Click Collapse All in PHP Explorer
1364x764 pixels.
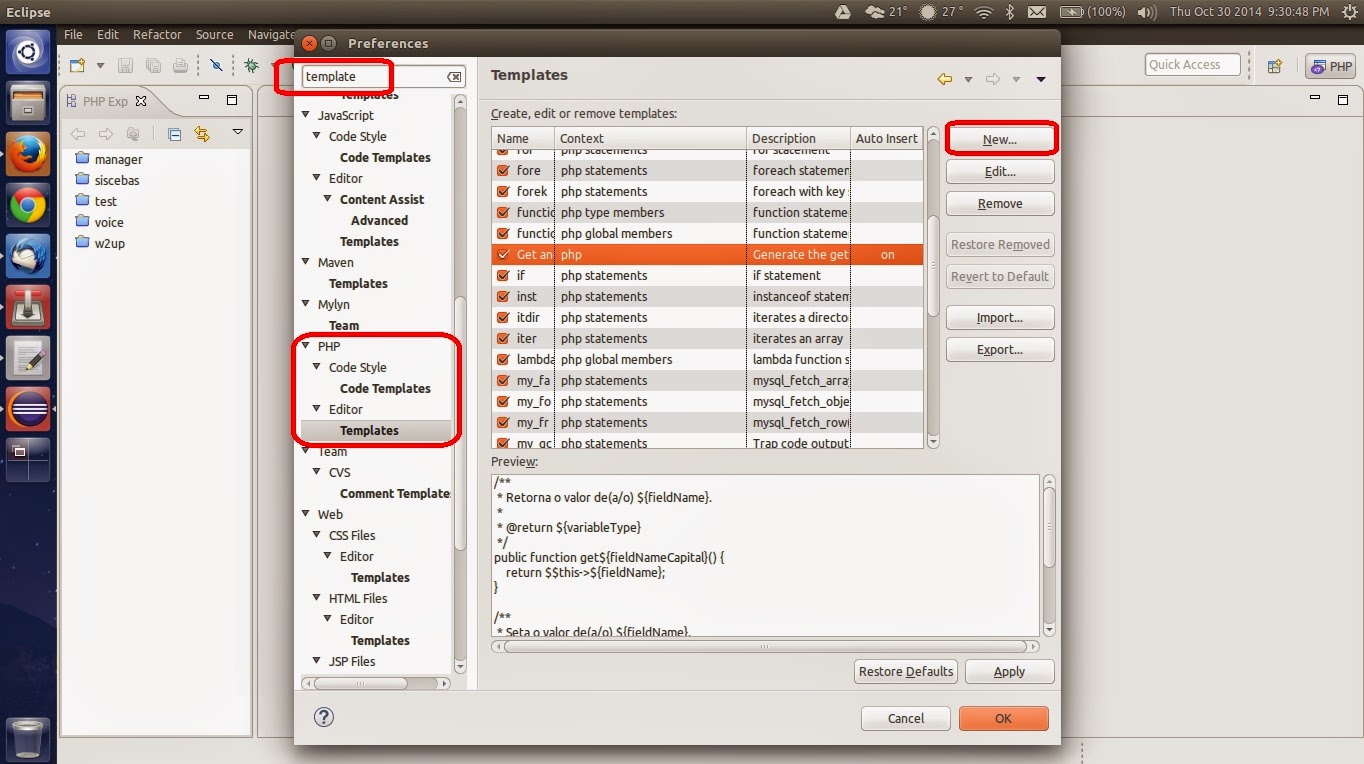pyautogui.click(x=174, y=133)
